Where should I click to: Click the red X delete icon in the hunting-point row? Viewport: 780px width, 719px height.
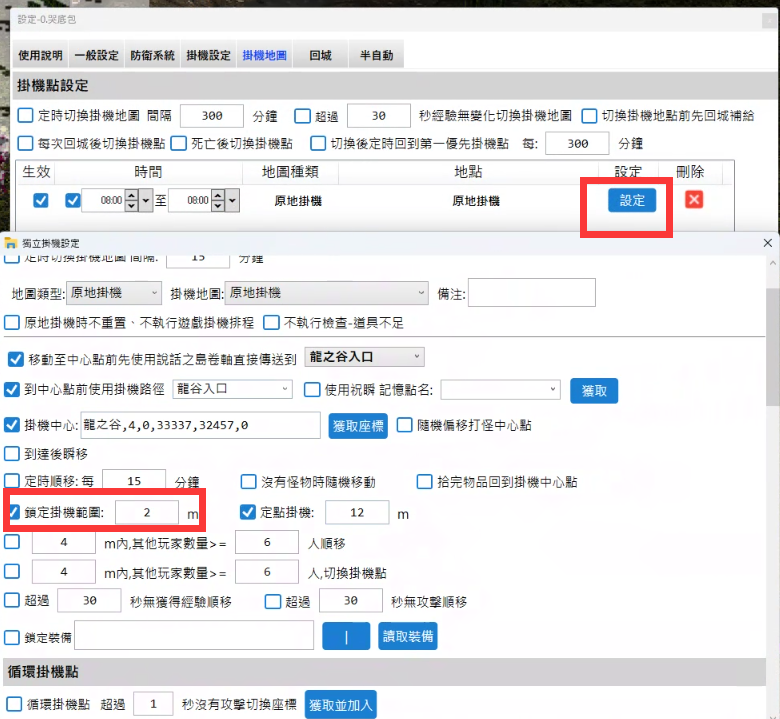[694, 199]
